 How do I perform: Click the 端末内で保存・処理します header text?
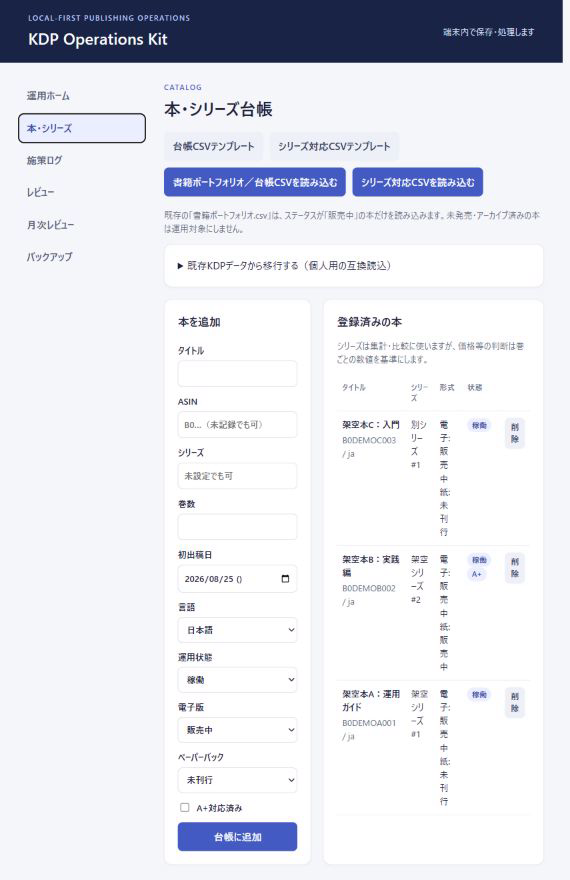(x=489, y=32)
